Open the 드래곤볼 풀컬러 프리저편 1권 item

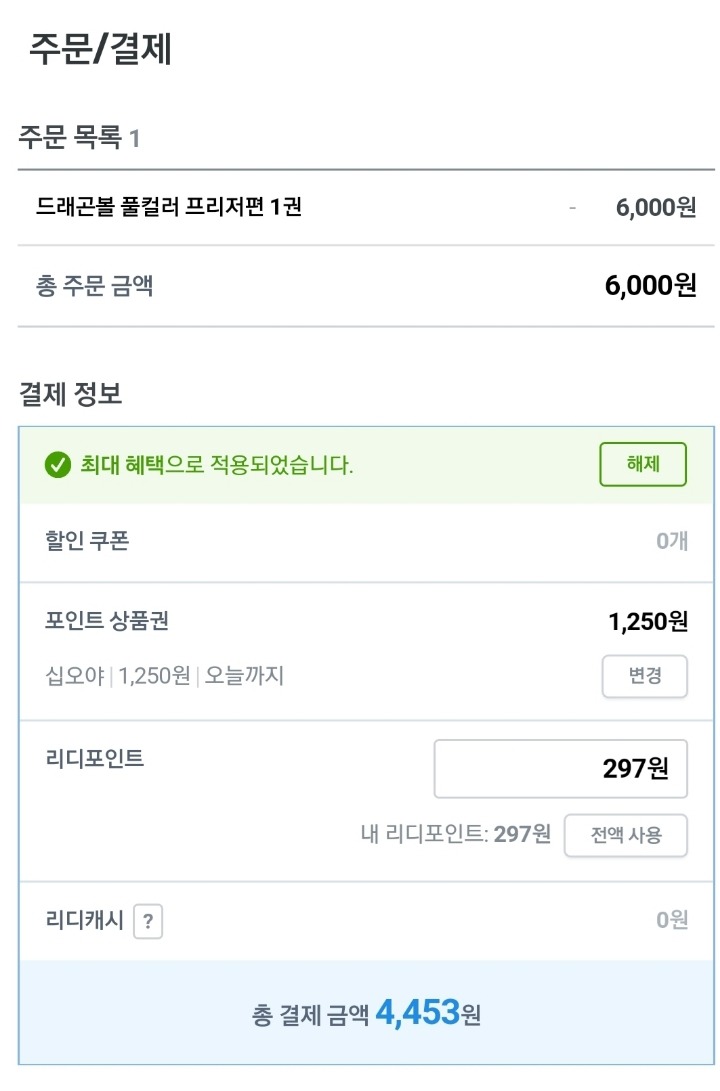click(x=169, y=207)
